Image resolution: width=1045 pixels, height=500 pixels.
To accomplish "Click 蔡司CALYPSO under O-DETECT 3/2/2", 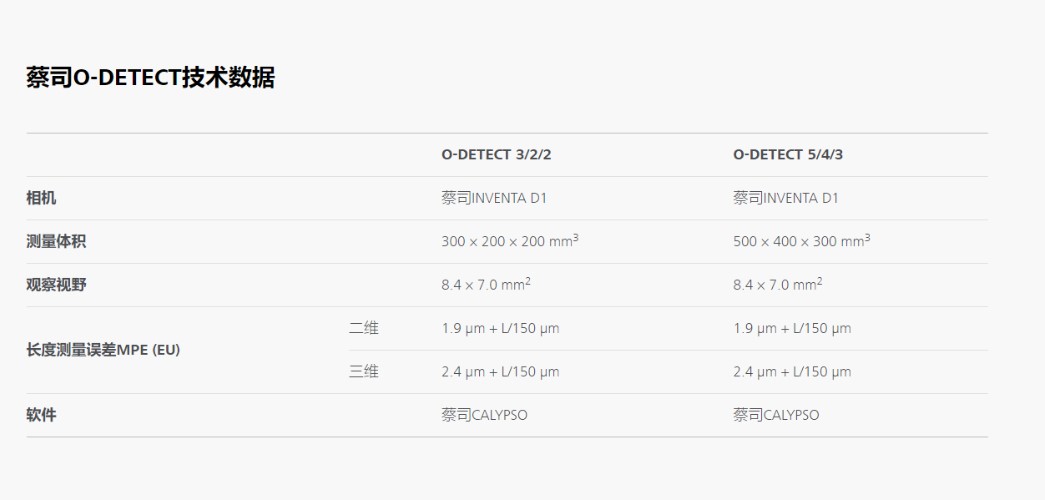I will click(x=484, y=415).
